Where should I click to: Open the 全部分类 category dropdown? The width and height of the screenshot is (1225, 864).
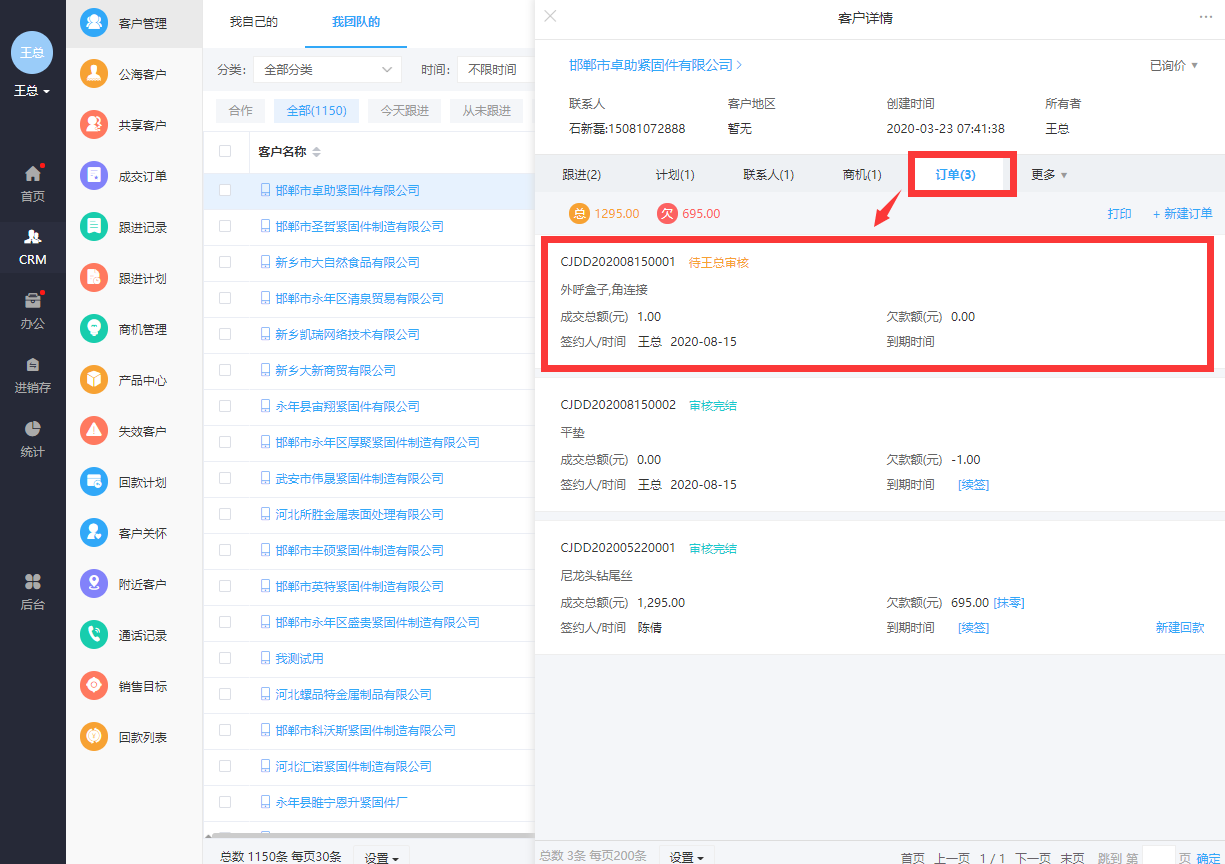point(327,69)
